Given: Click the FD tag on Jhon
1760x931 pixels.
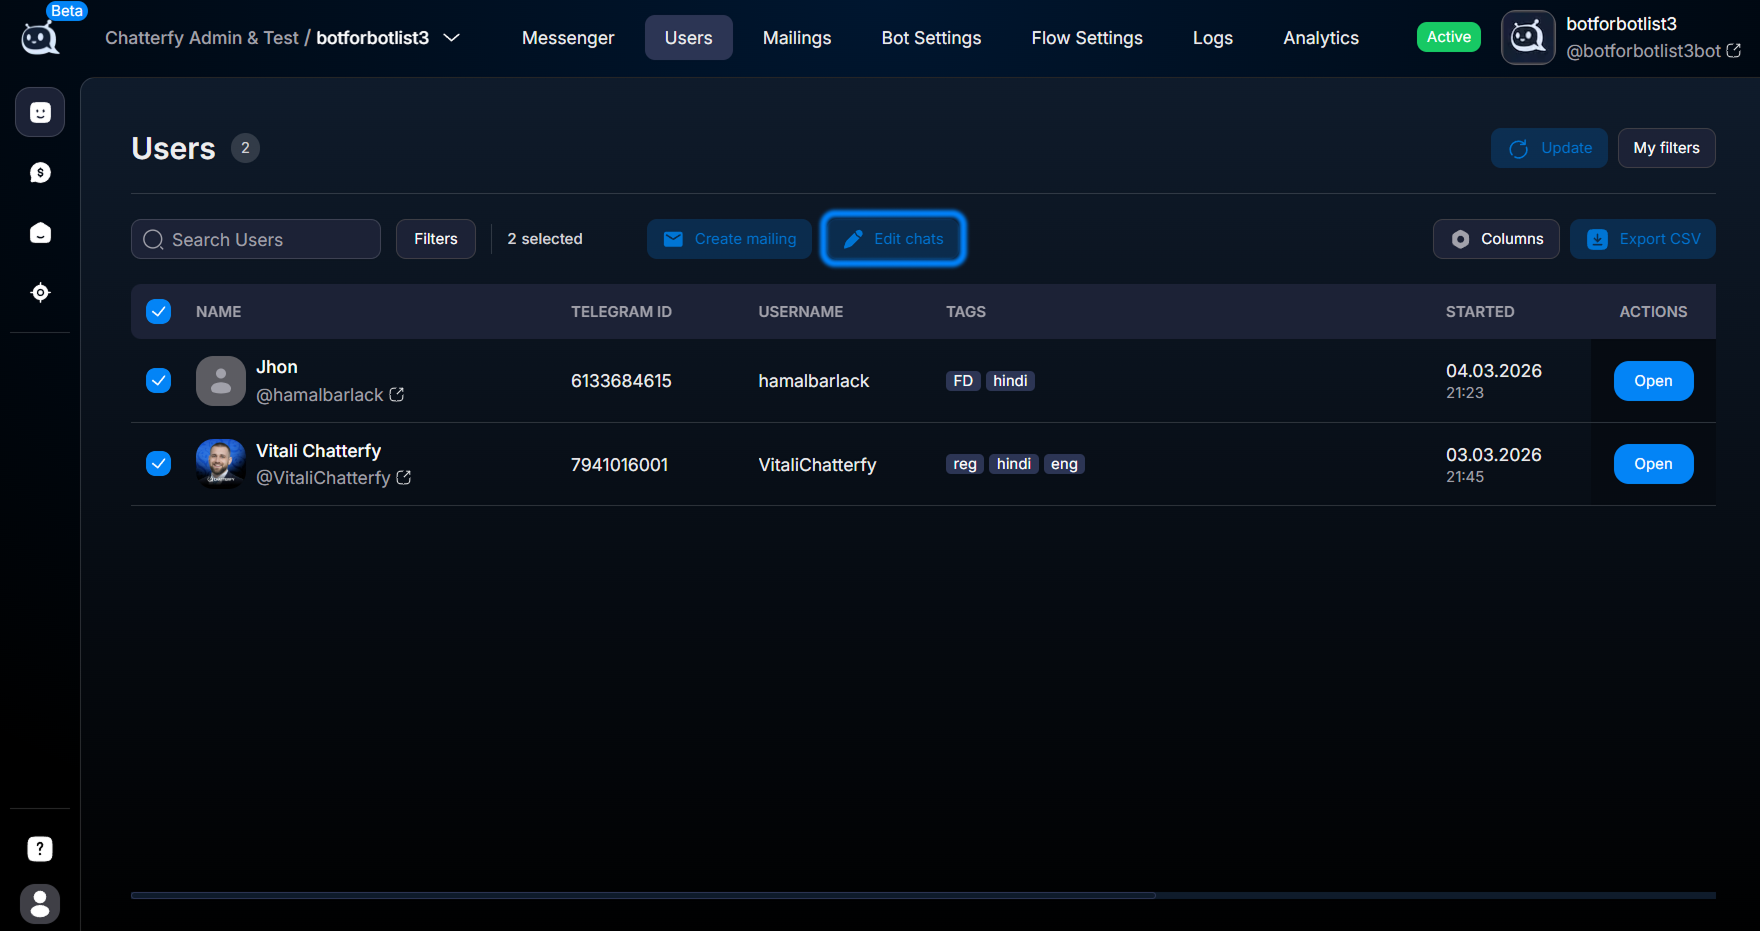Looking at the screenshot, I should [x=963, y=381].
